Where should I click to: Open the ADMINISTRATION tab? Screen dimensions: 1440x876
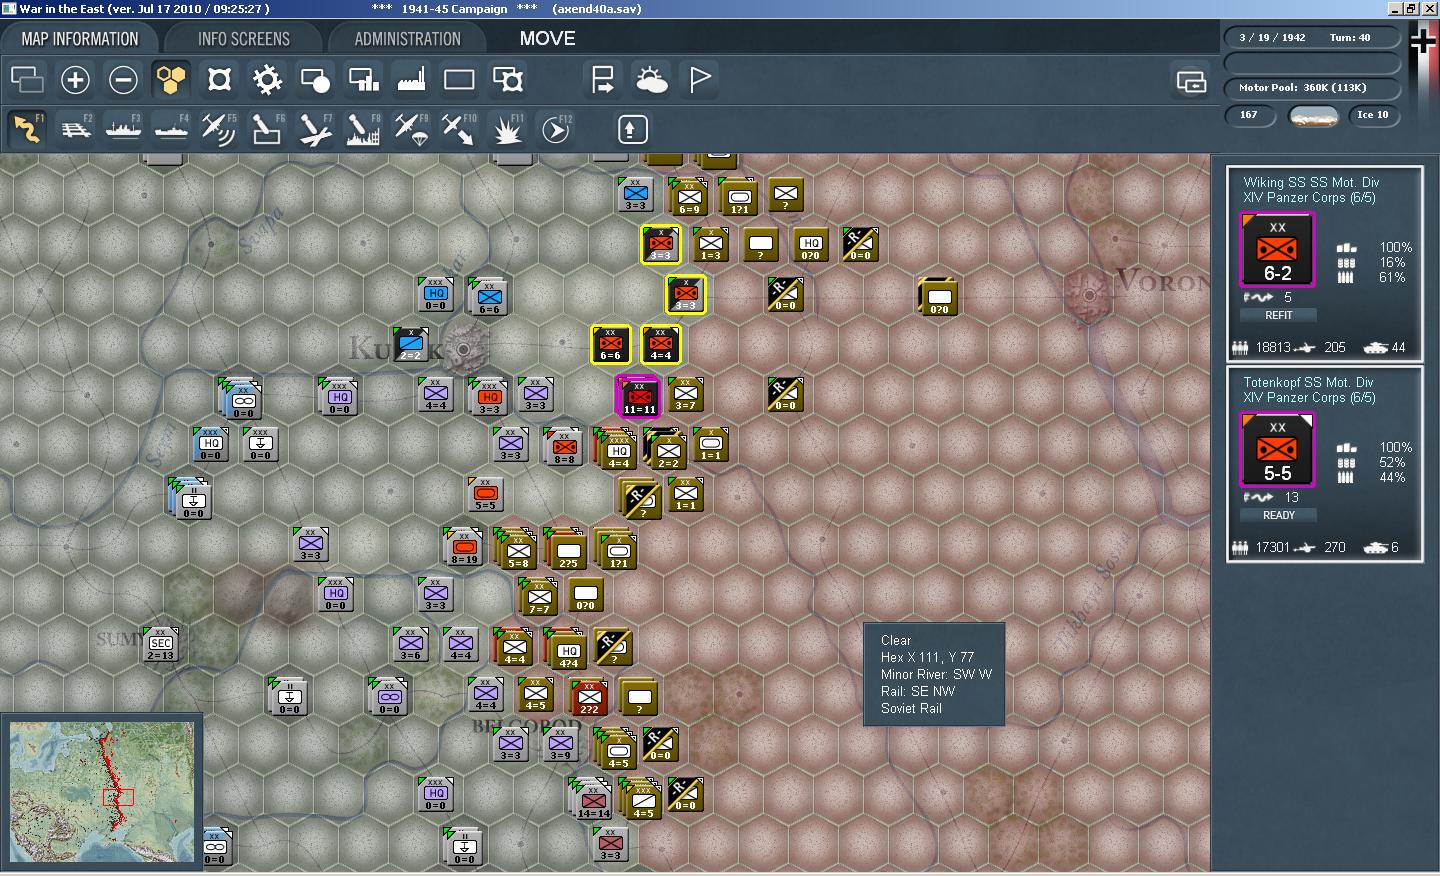point(407,39)
